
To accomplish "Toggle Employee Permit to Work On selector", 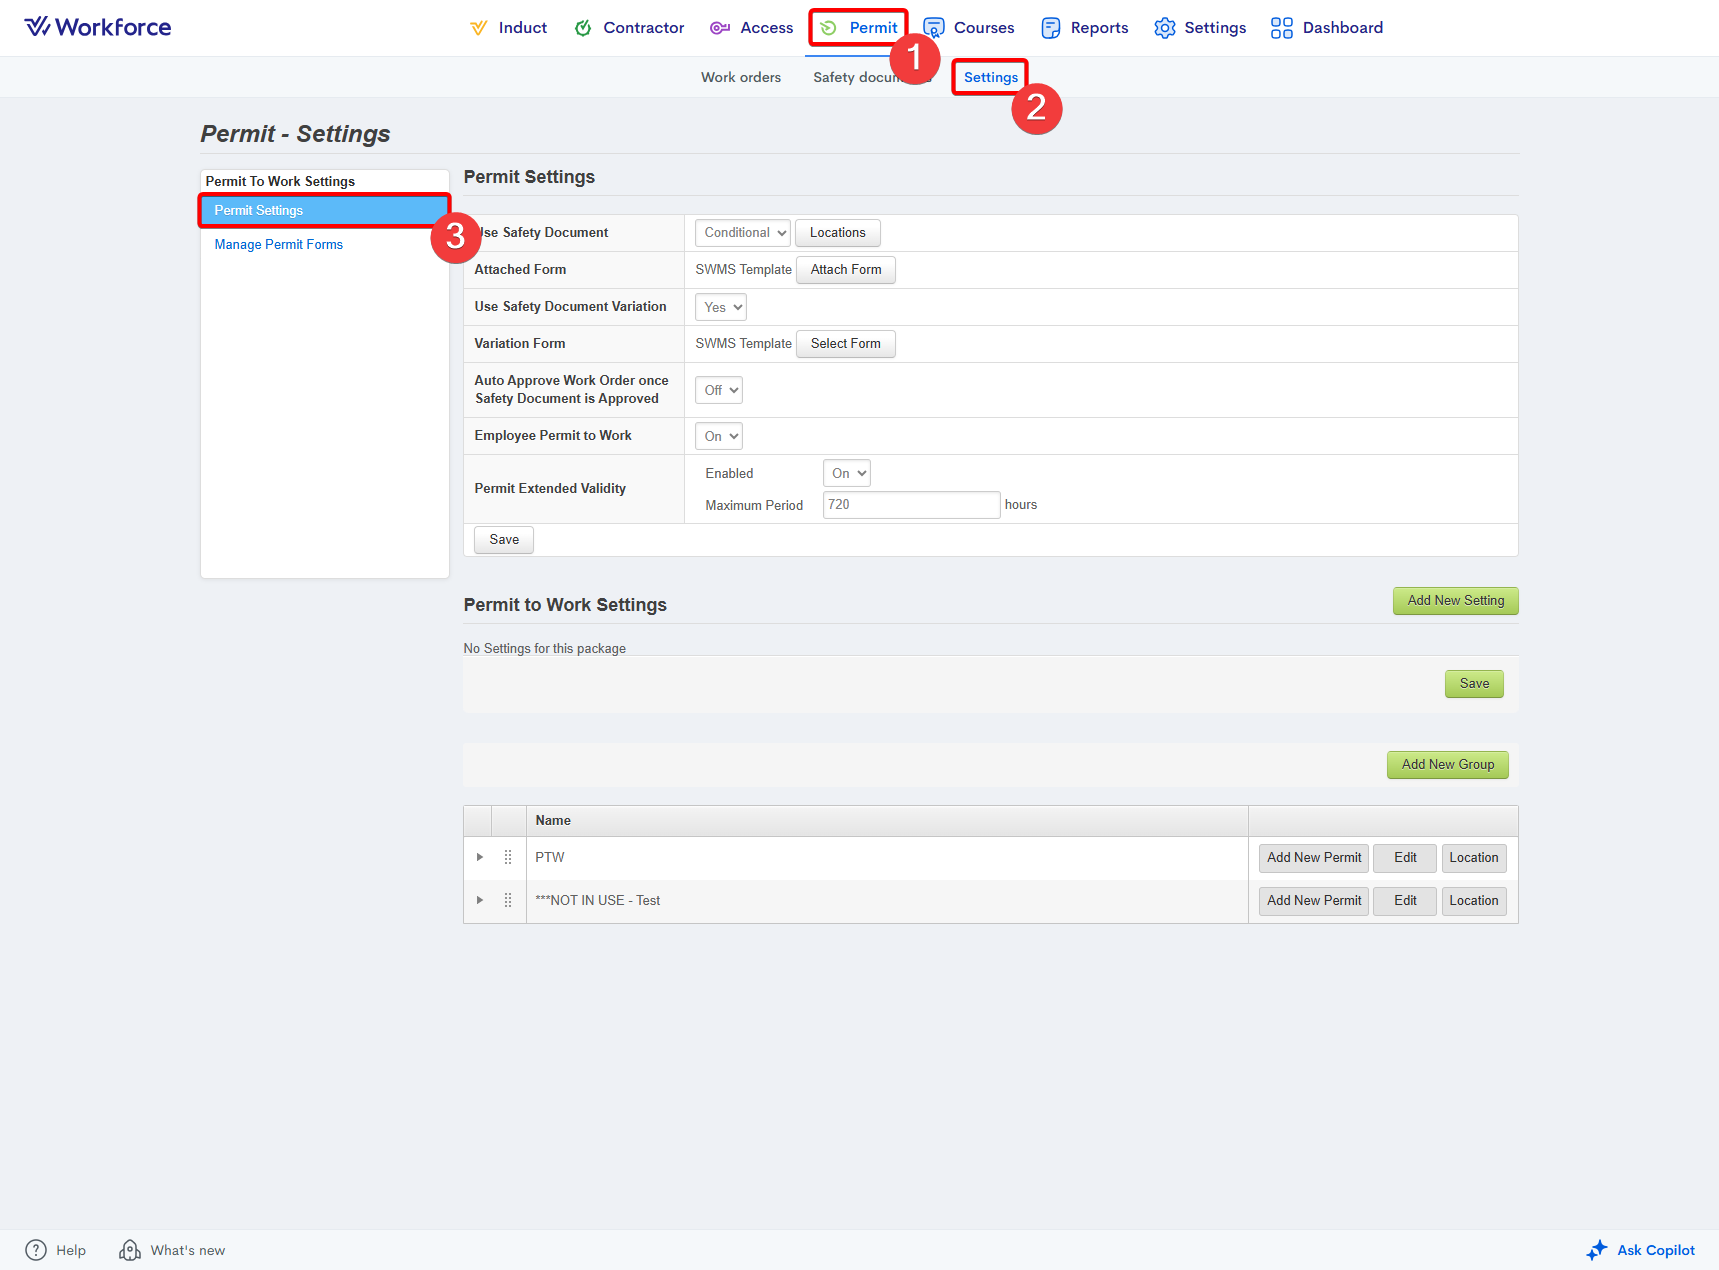I will pos(719,436).
